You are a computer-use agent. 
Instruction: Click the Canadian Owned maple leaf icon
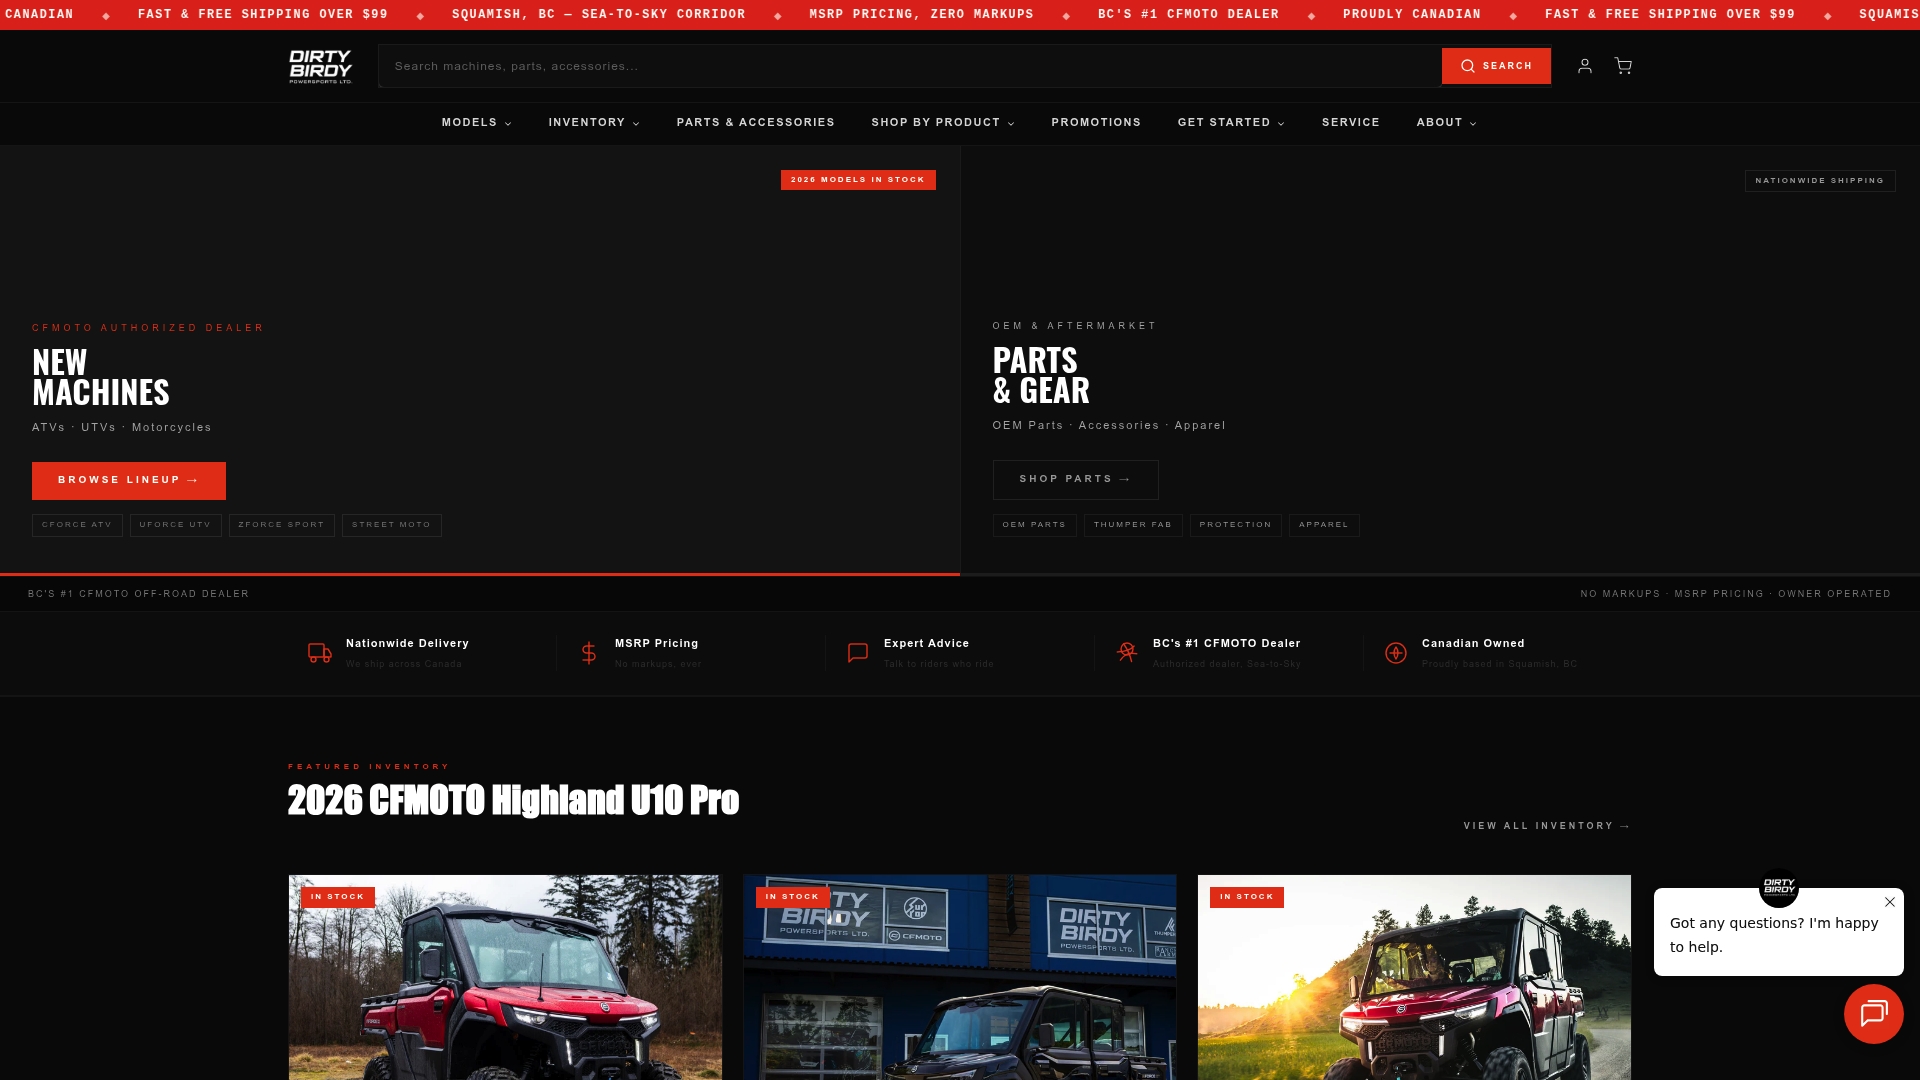pyautogui.click(x=1396, y=653)
